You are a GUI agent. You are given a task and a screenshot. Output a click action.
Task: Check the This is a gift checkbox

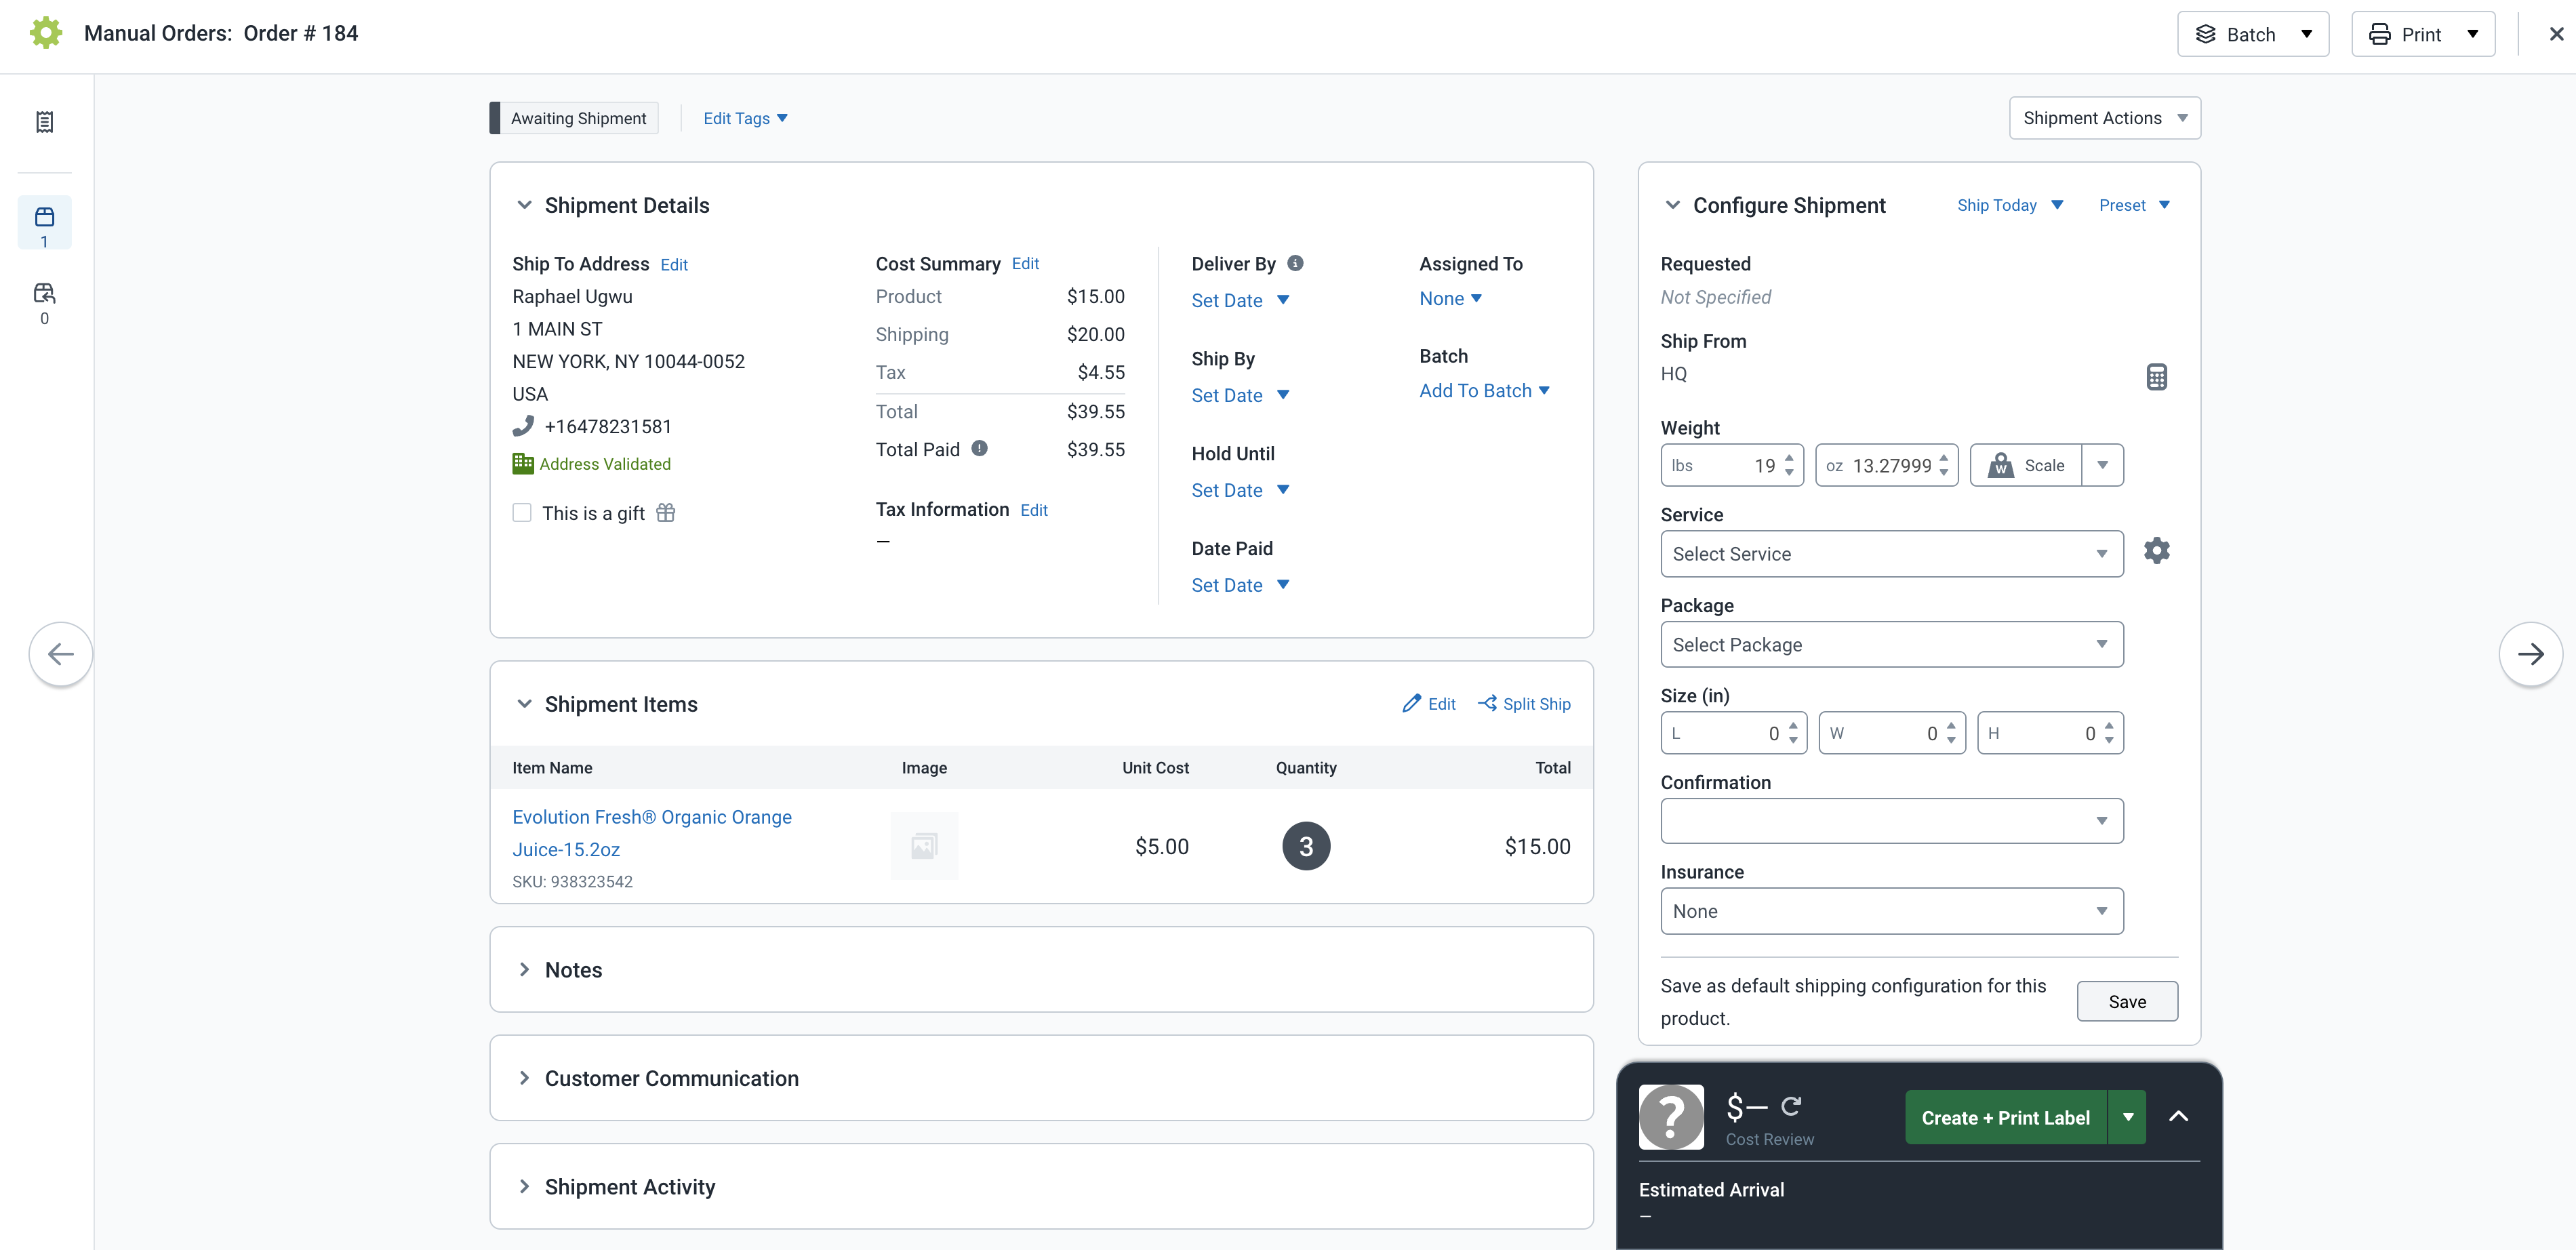522,513
